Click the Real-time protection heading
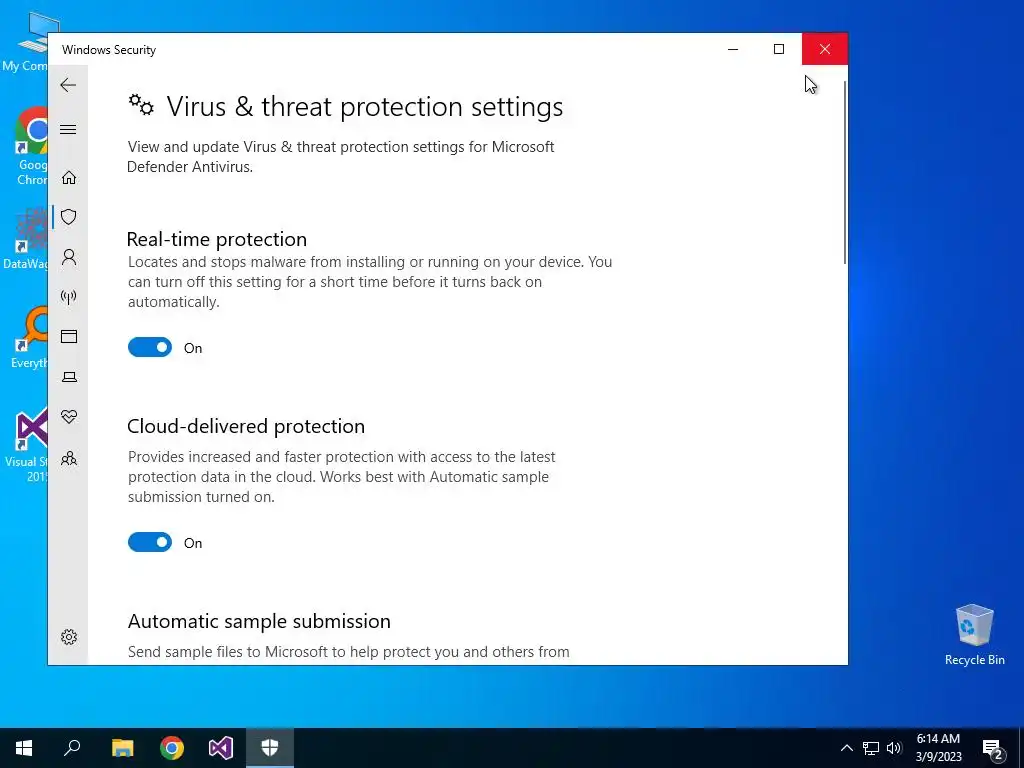Screen dimensions: 1024x768 [x=217, y=239]
